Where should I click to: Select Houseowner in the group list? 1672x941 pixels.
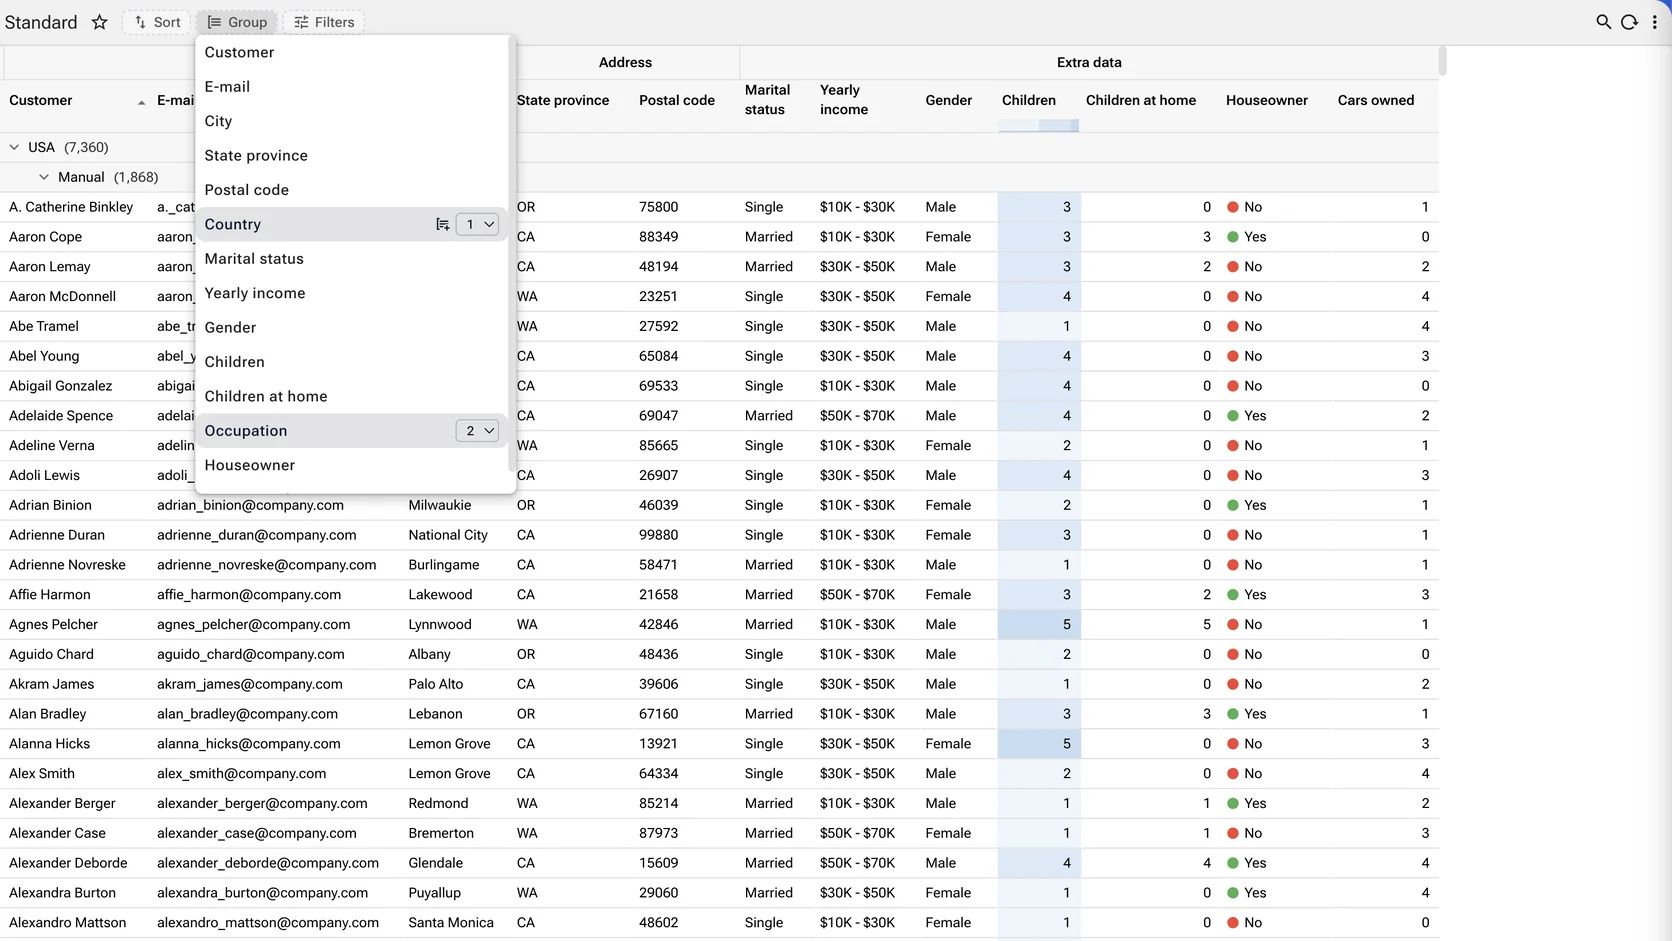(352, 465)
